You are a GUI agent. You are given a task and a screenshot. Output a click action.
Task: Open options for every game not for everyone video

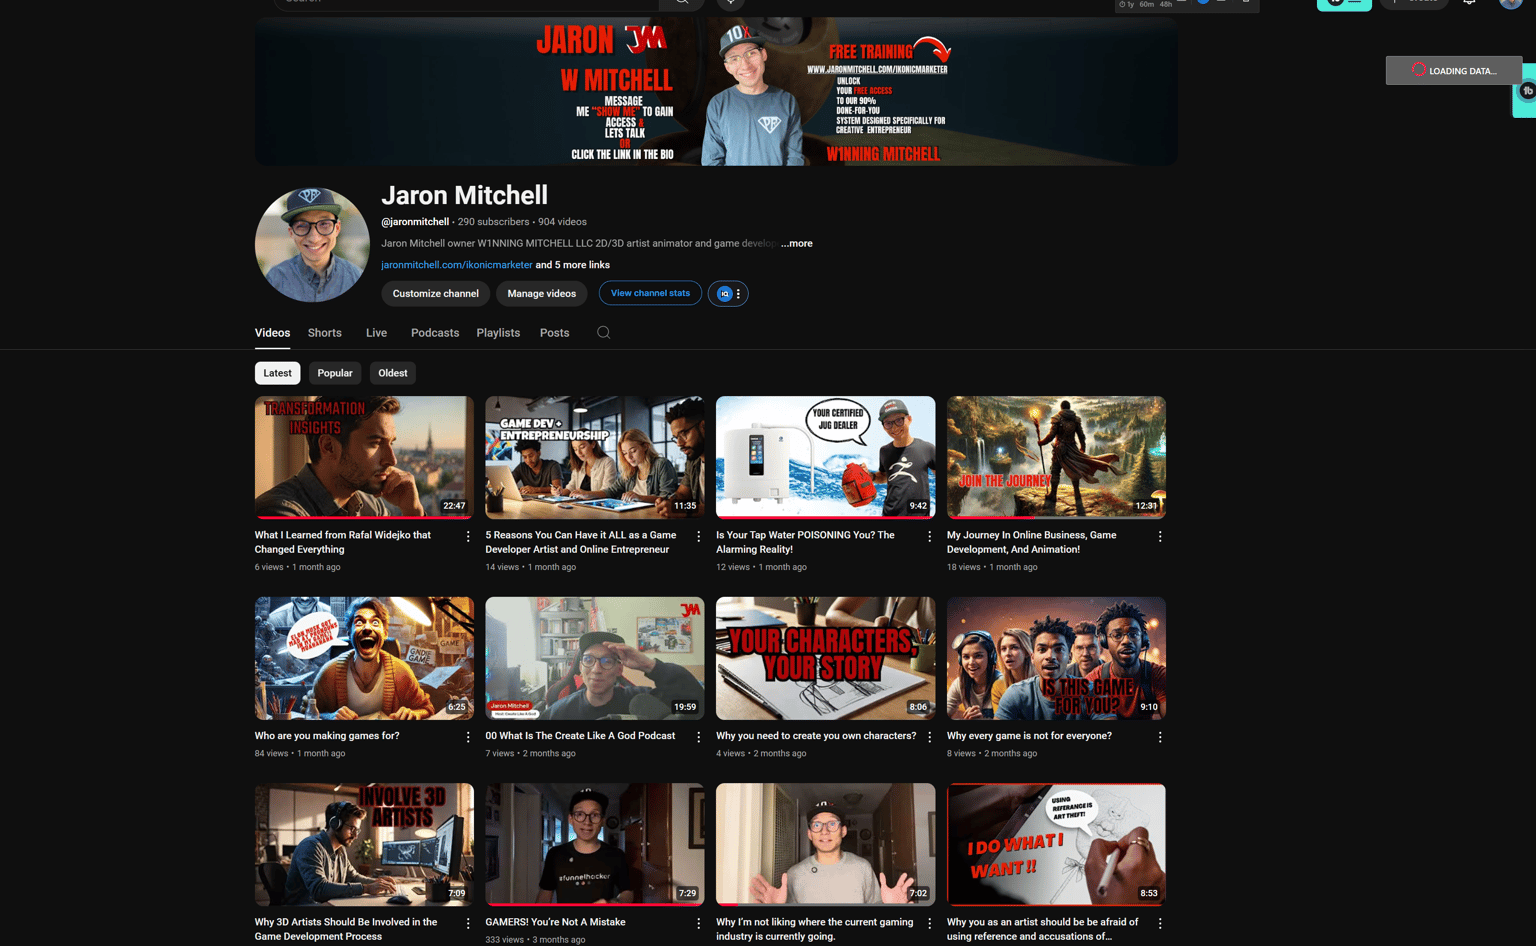tap(1160, 737)
